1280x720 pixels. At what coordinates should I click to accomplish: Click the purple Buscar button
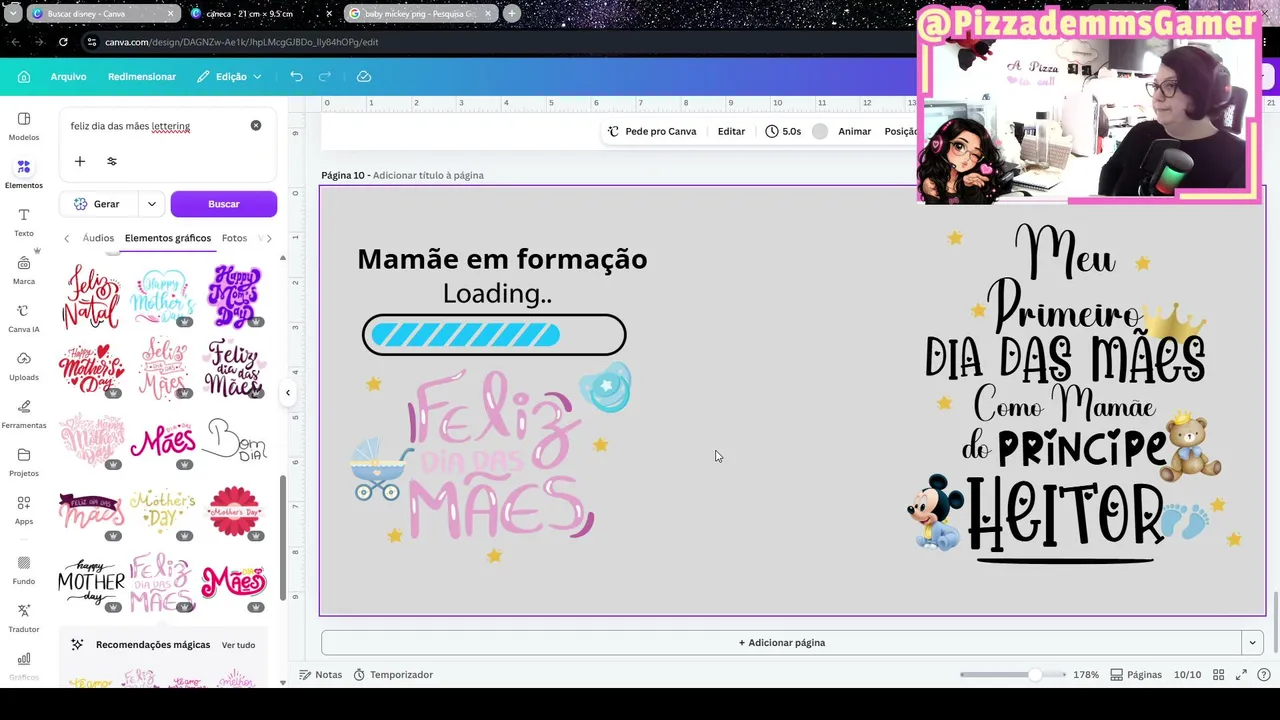tap(224, 204)
